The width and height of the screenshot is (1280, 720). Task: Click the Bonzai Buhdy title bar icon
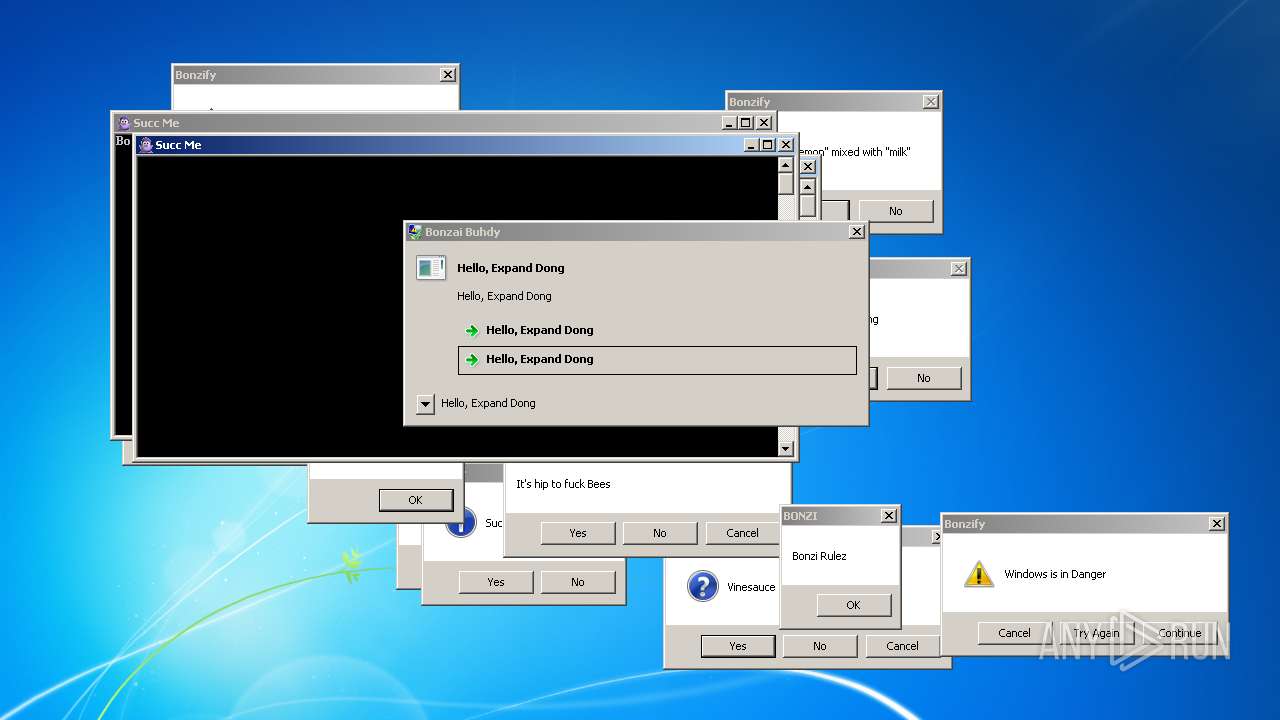coord(414,232)
